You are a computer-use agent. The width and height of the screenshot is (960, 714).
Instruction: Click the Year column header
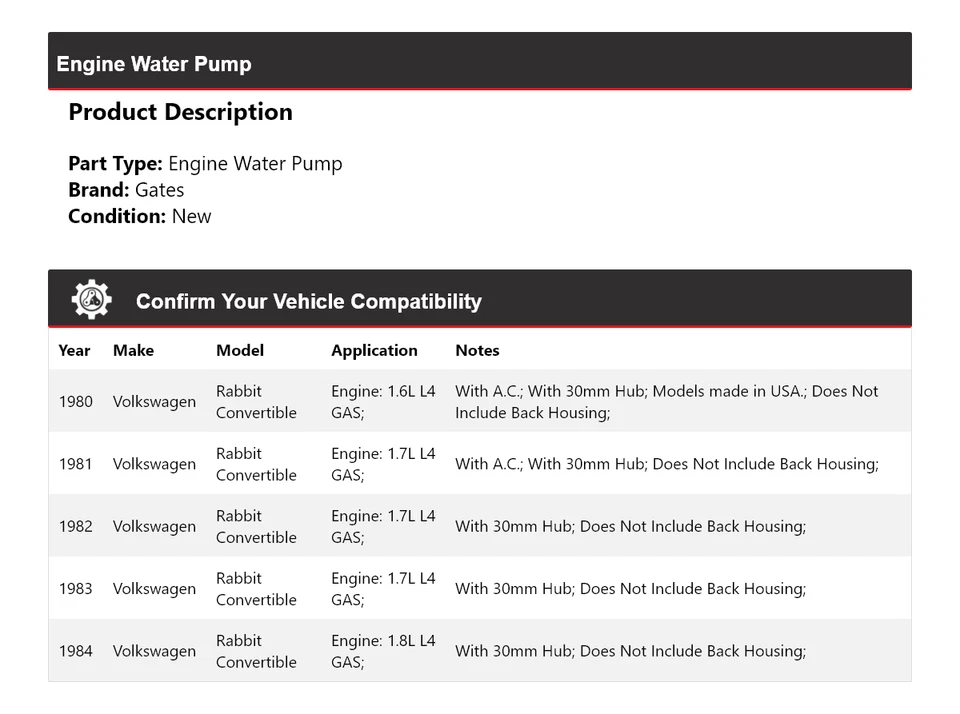74,350
